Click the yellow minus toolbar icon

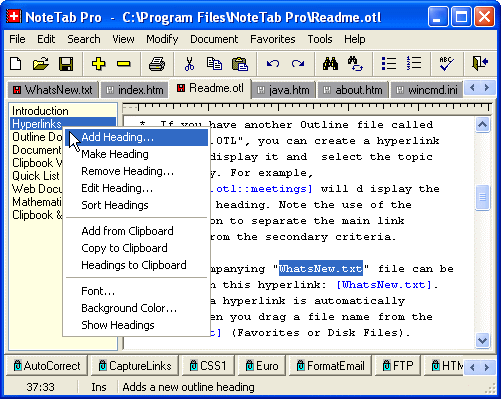(x=124, y=63)
